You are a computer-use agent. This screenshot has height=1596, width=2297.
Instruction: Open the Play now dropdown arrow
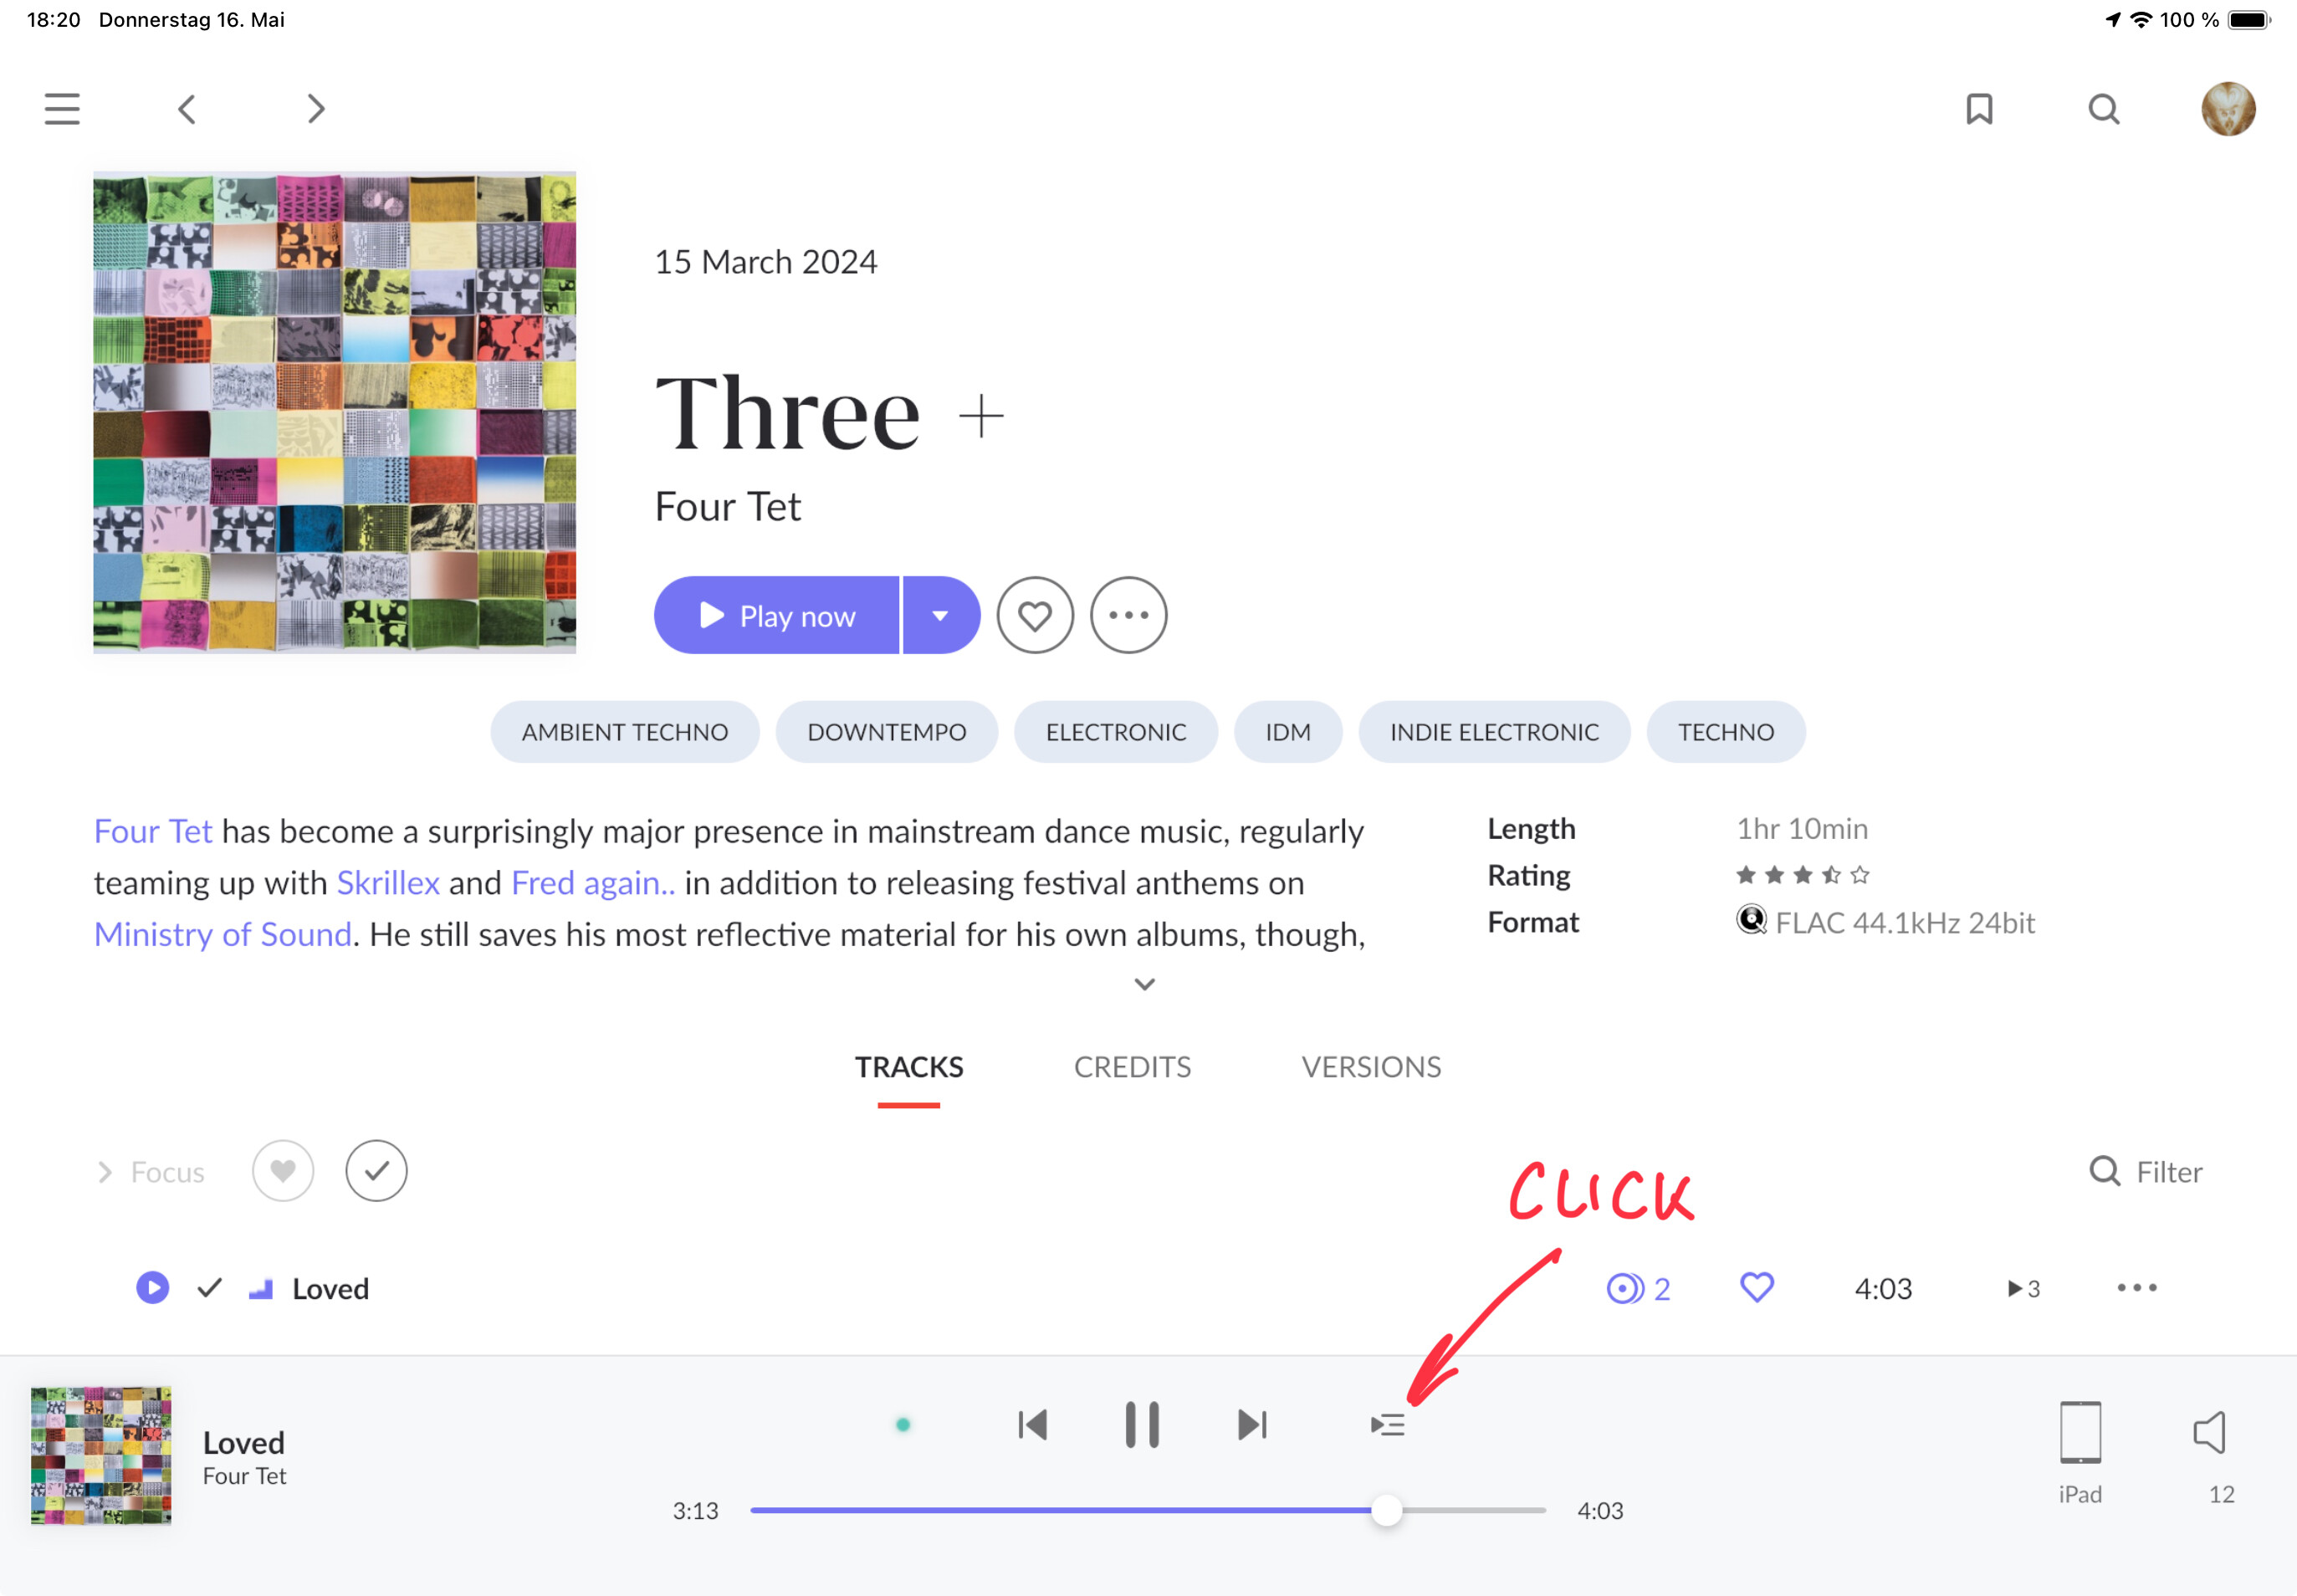point(941,615)
